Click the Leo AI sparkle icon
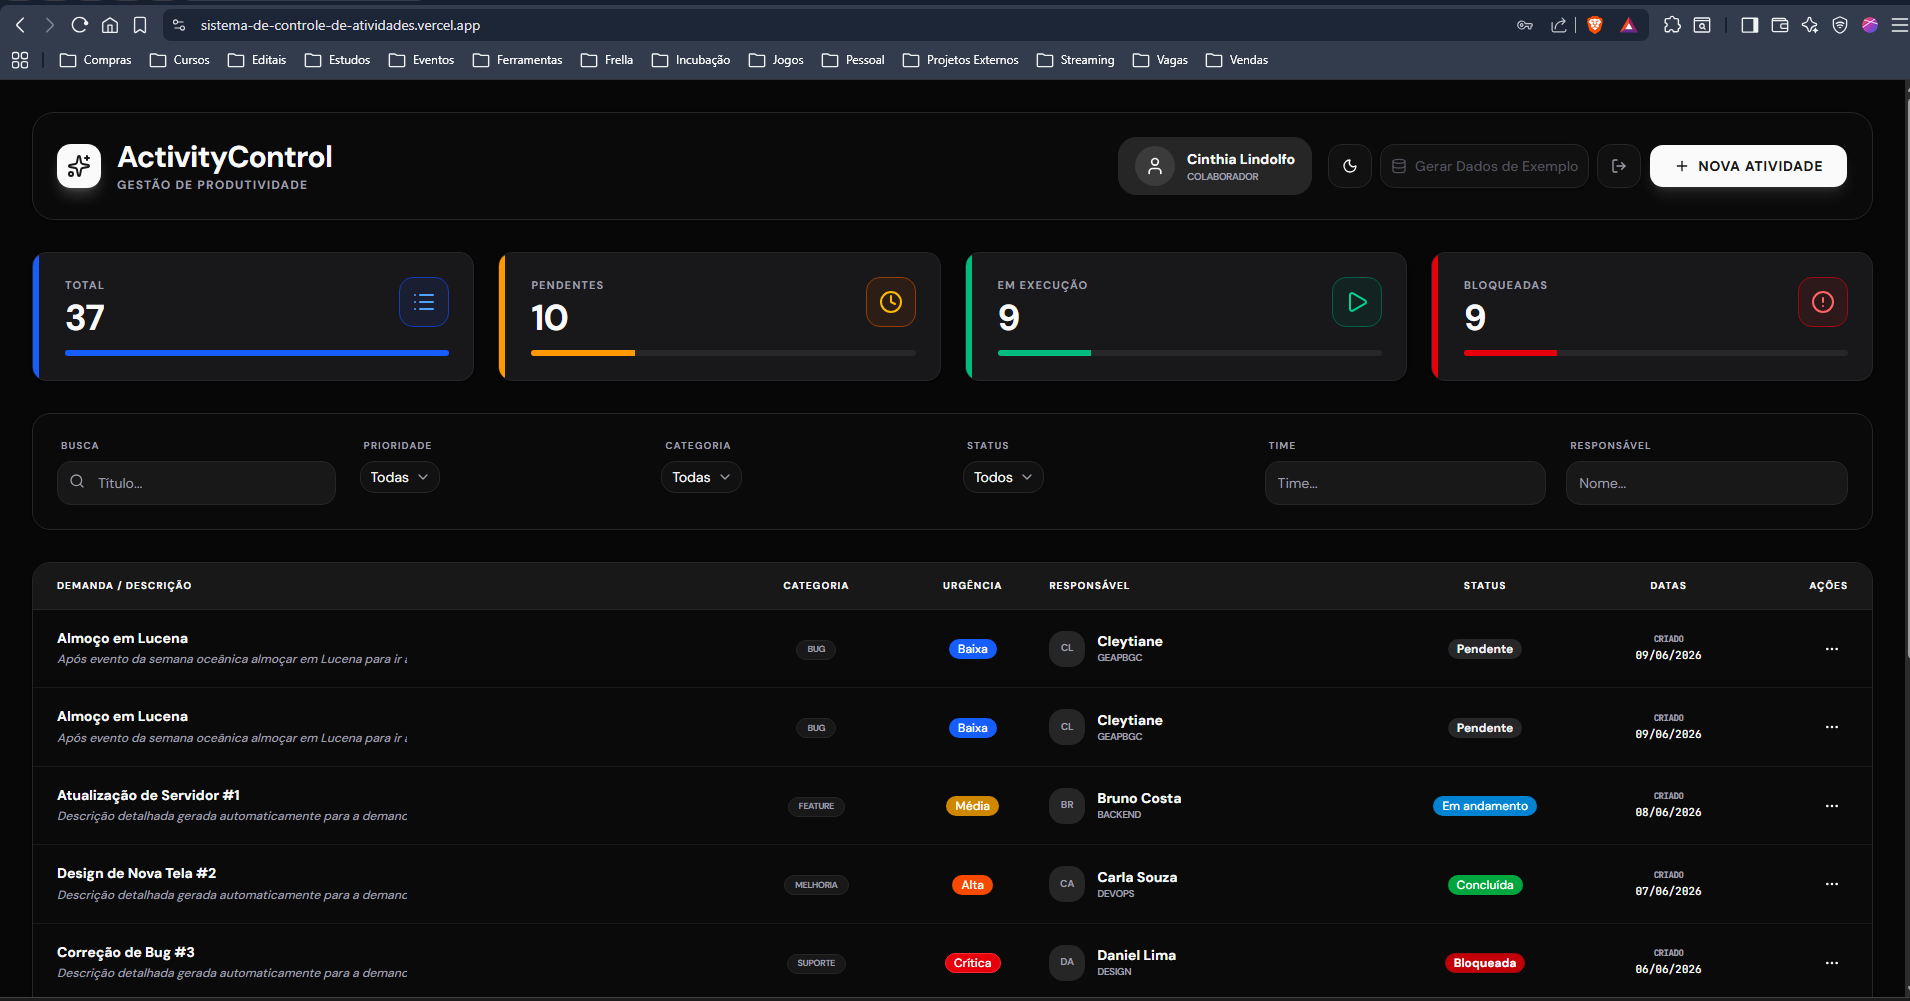Viewport: 1910px width, 1001px height. coord(1810,25)
